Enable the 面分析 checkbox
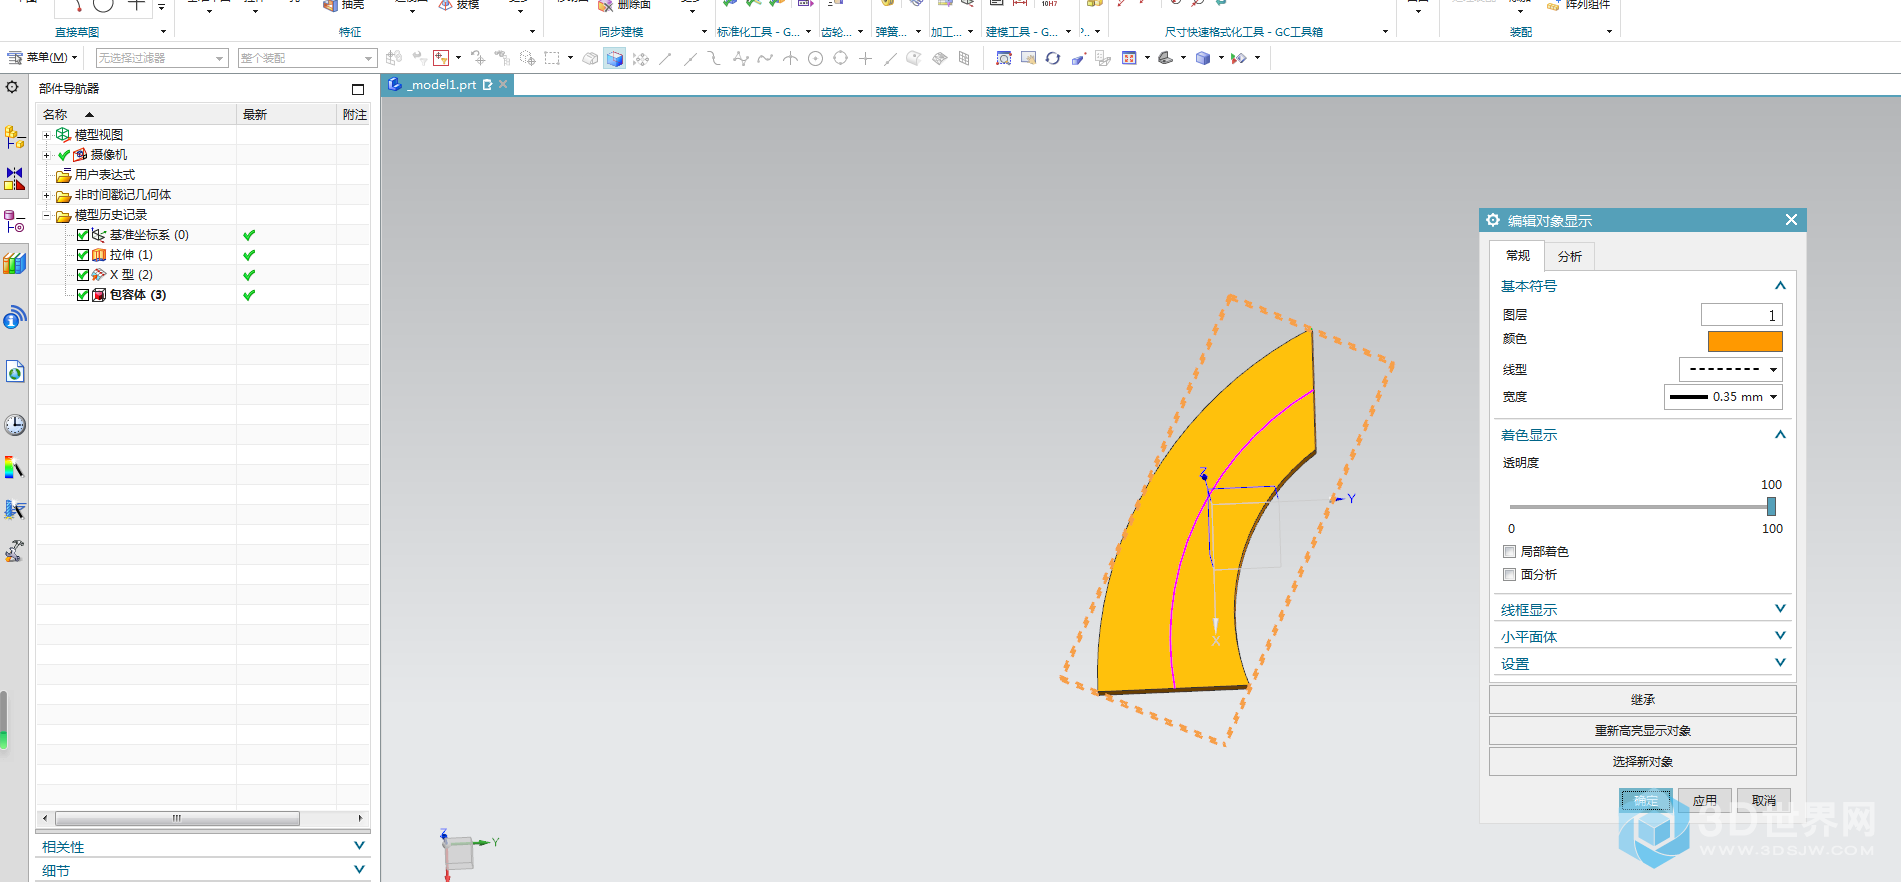1901x882 pixels. 1509,574
